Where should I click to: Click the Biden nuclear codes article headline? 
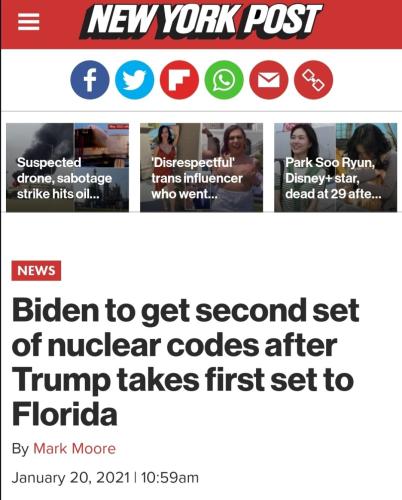pyautogui.click(x=185, y=362)
